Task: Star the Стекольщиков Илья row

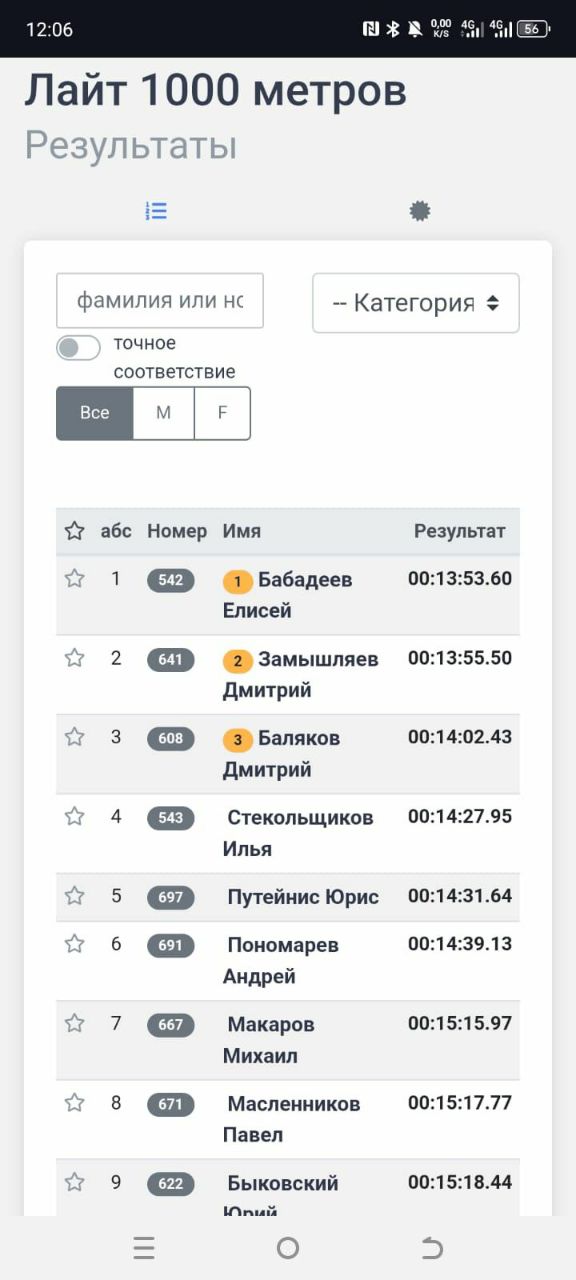Action: click(74, 816)
